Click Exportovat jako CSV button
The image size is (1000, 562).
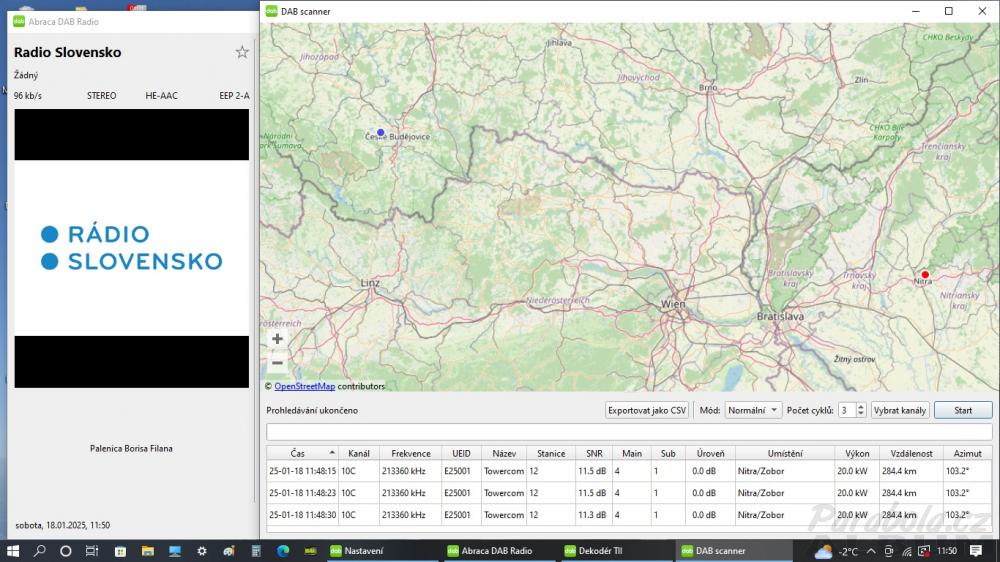pyautogui.click(x=647, y=410)
